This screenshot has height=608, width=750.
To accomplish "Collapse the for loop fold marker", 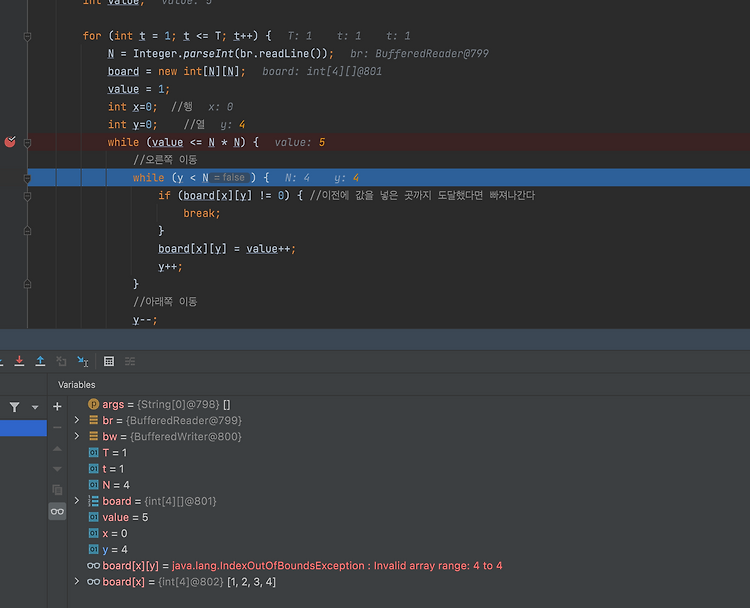I will [x=28, y=36].
